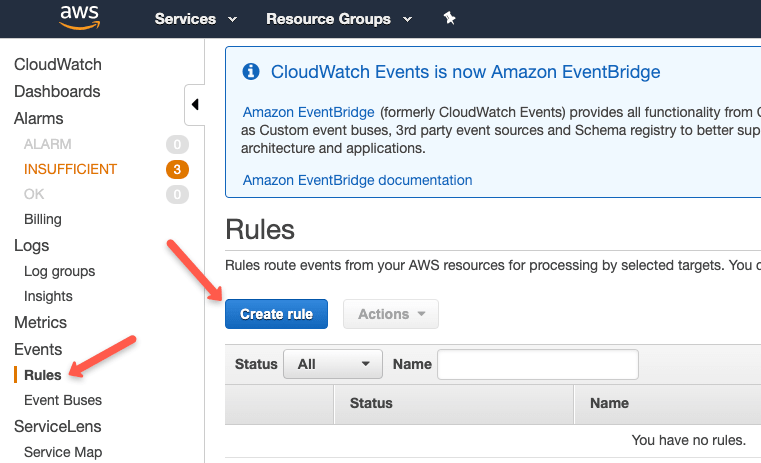Image resolution: width=761 pixels, height=463 pixels.
Task: Click the Create rule button
Action: click(x=276, y=314)
